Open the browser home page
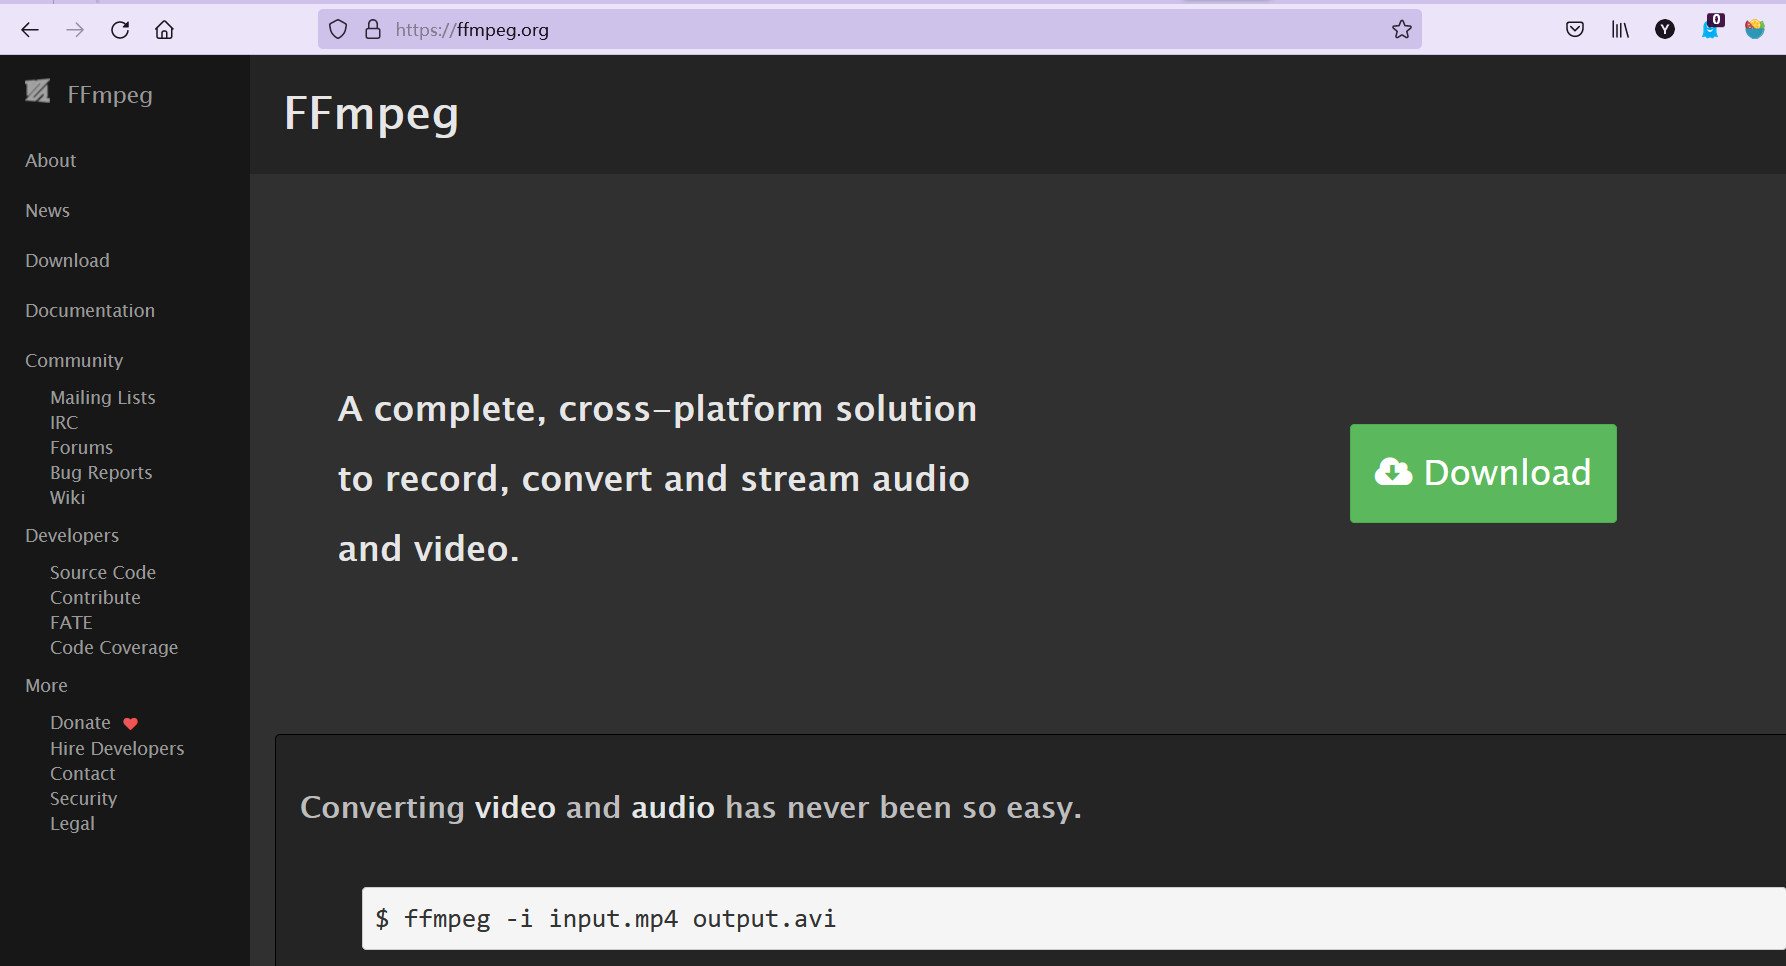This screenshot has height=966, width=1786. 165,29
